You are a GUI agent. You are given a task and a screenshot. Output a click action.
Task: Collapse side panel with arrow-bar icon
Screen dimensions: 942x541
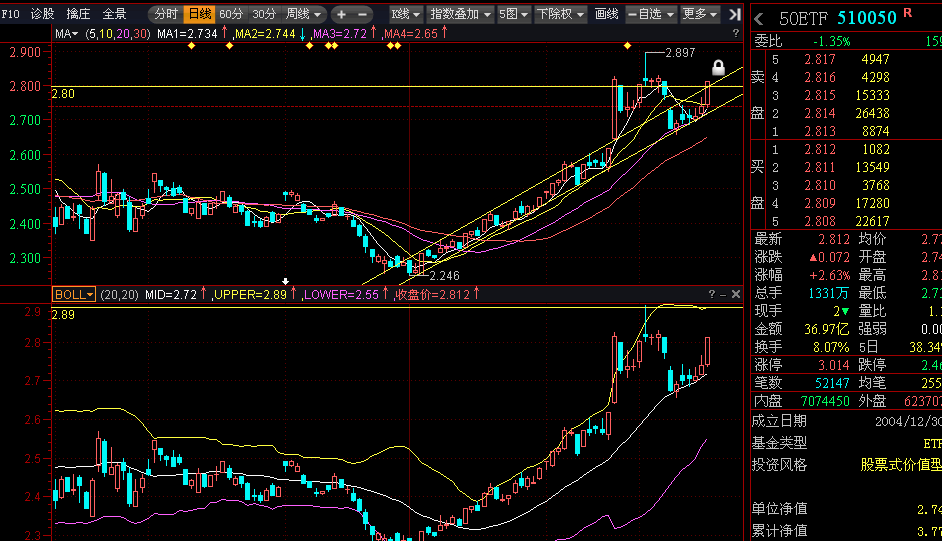[735, 14]
